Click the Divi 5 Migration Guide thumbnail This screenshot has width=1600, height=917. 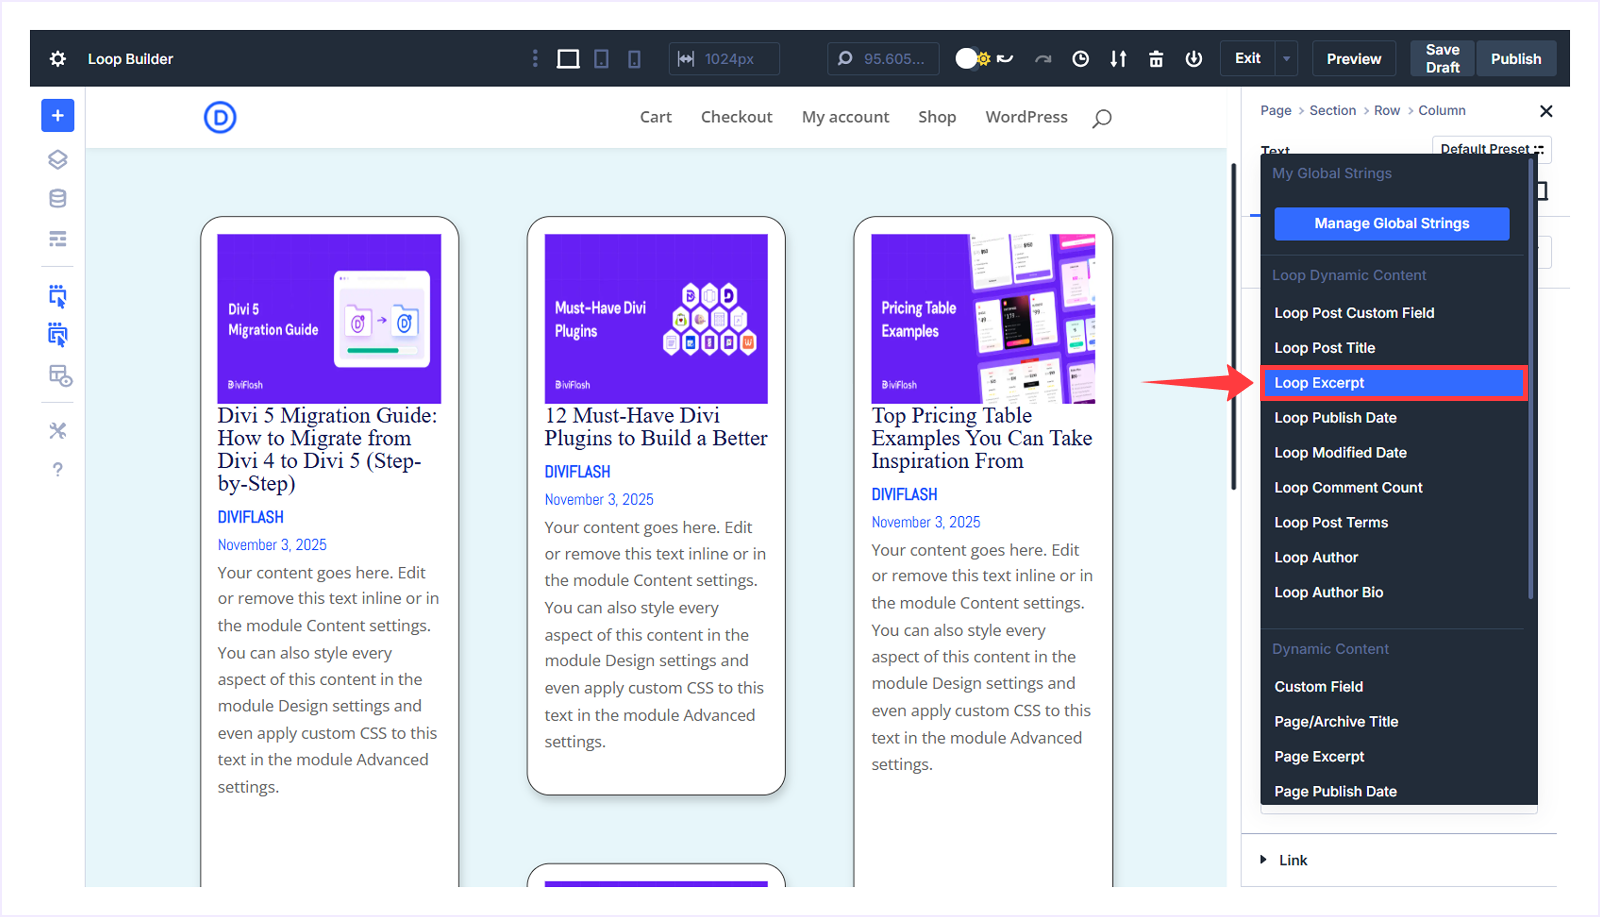329,318
